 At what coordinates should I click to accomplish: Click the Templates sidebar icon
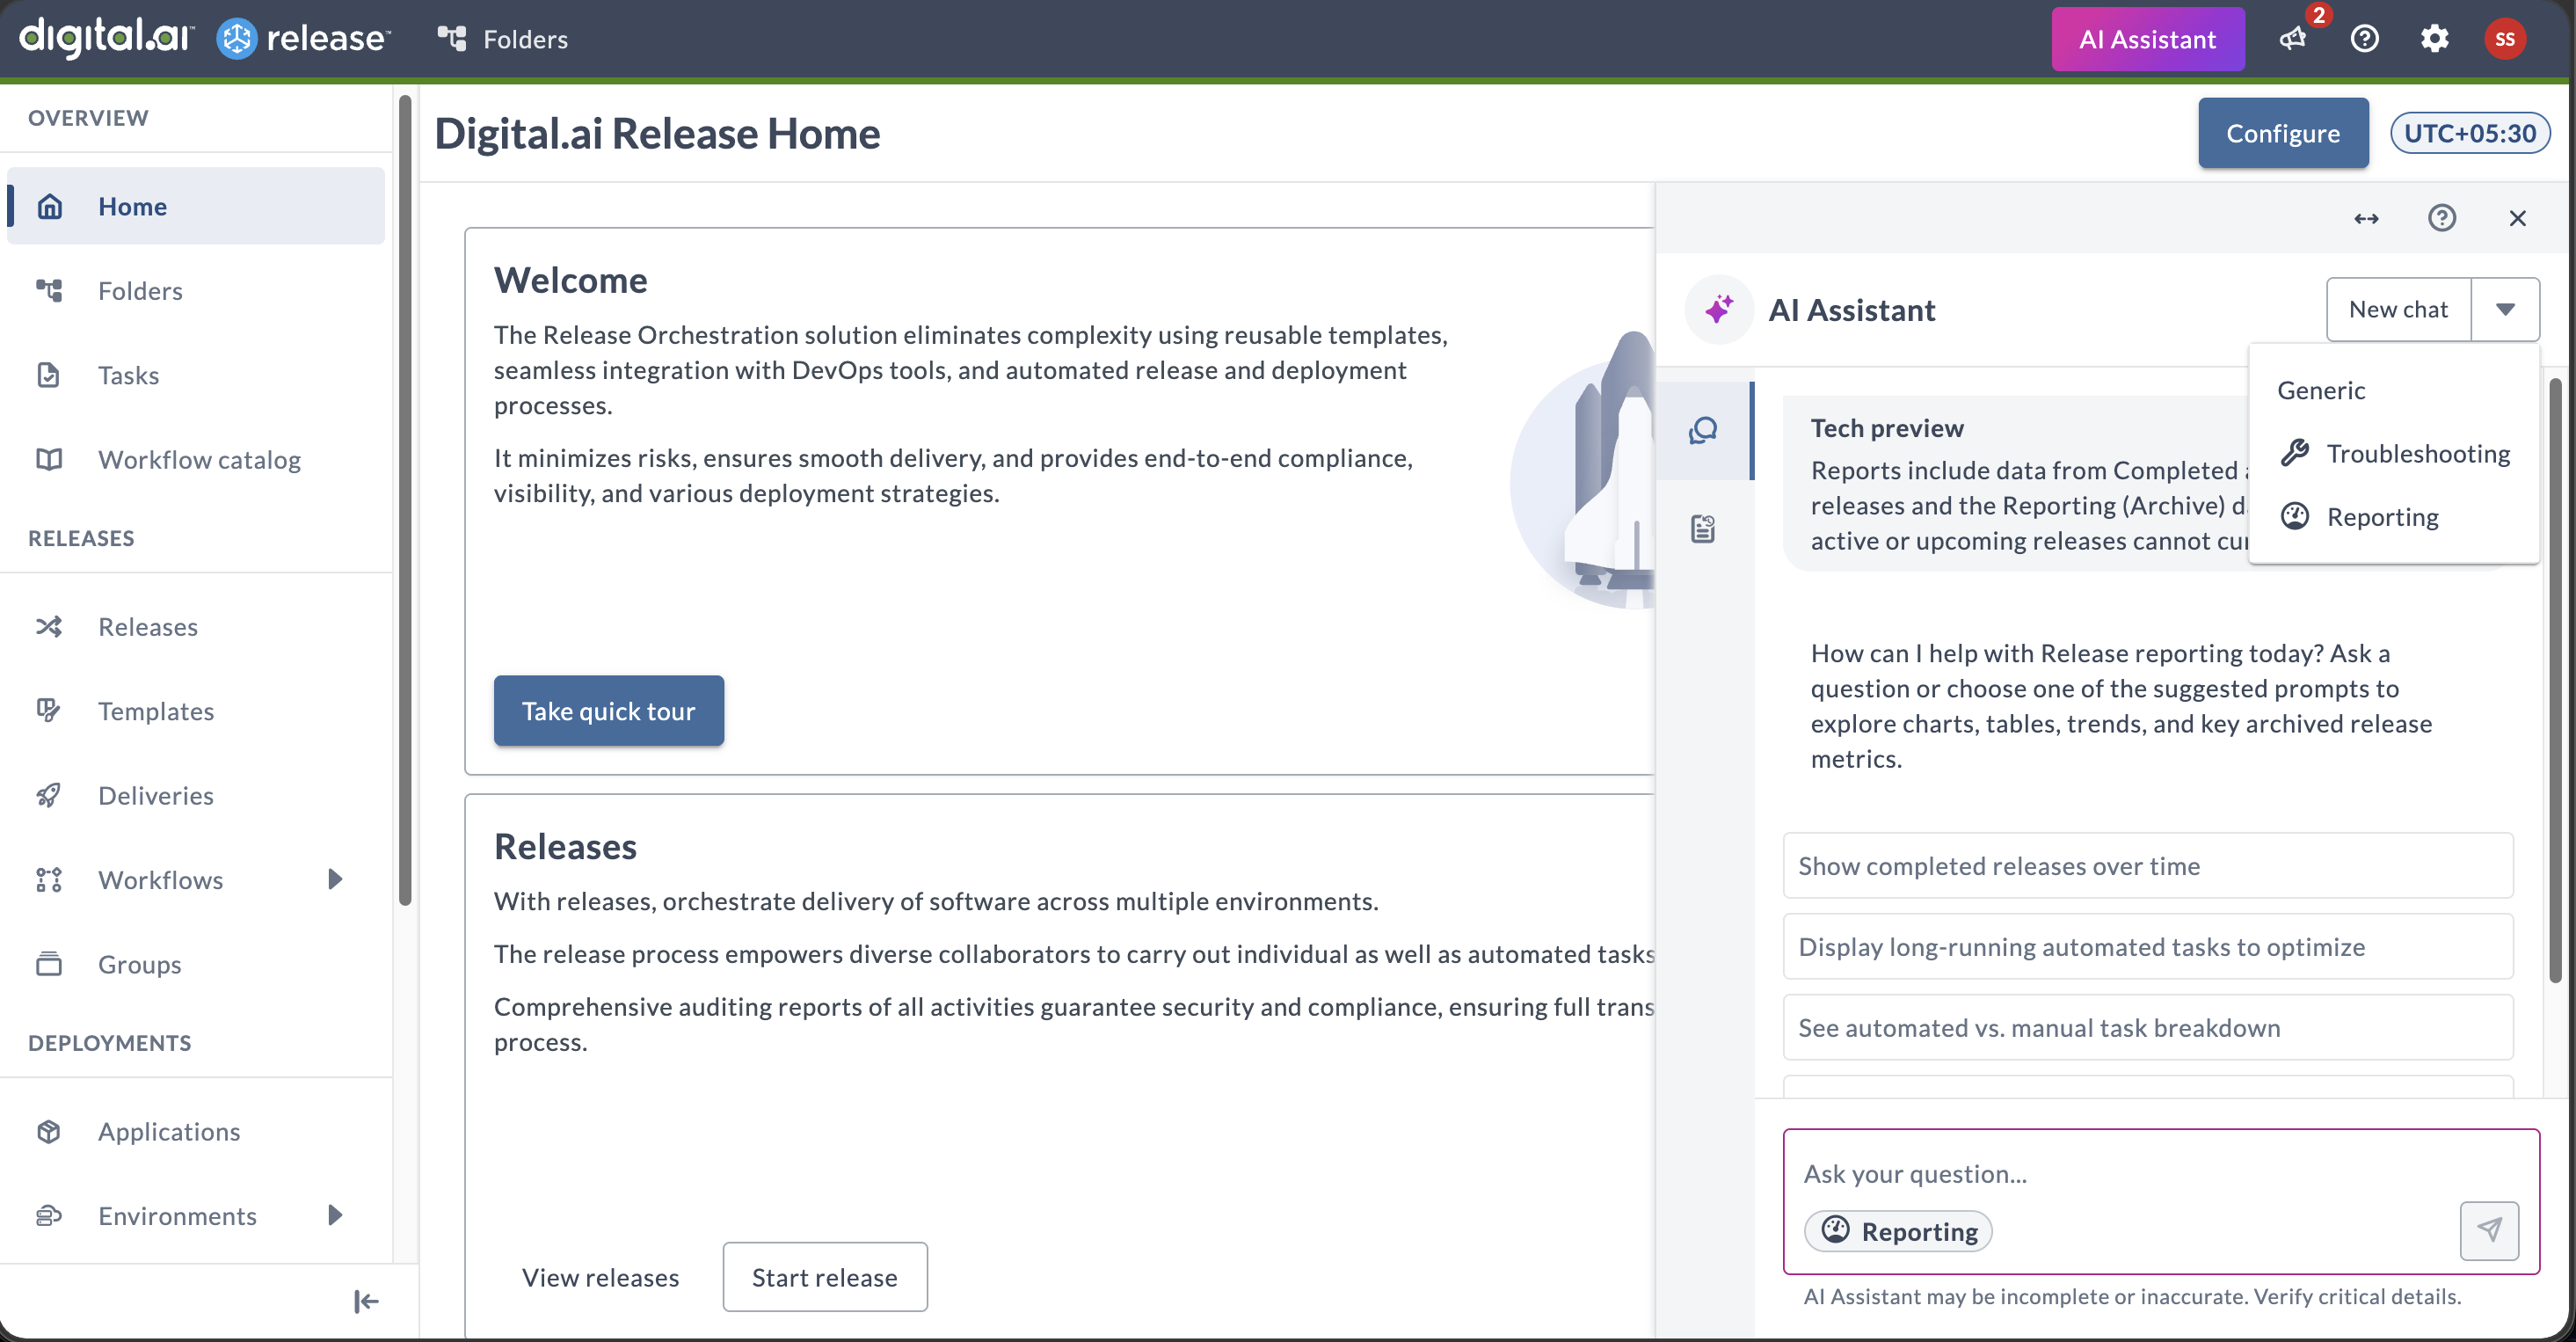[49, 710]
